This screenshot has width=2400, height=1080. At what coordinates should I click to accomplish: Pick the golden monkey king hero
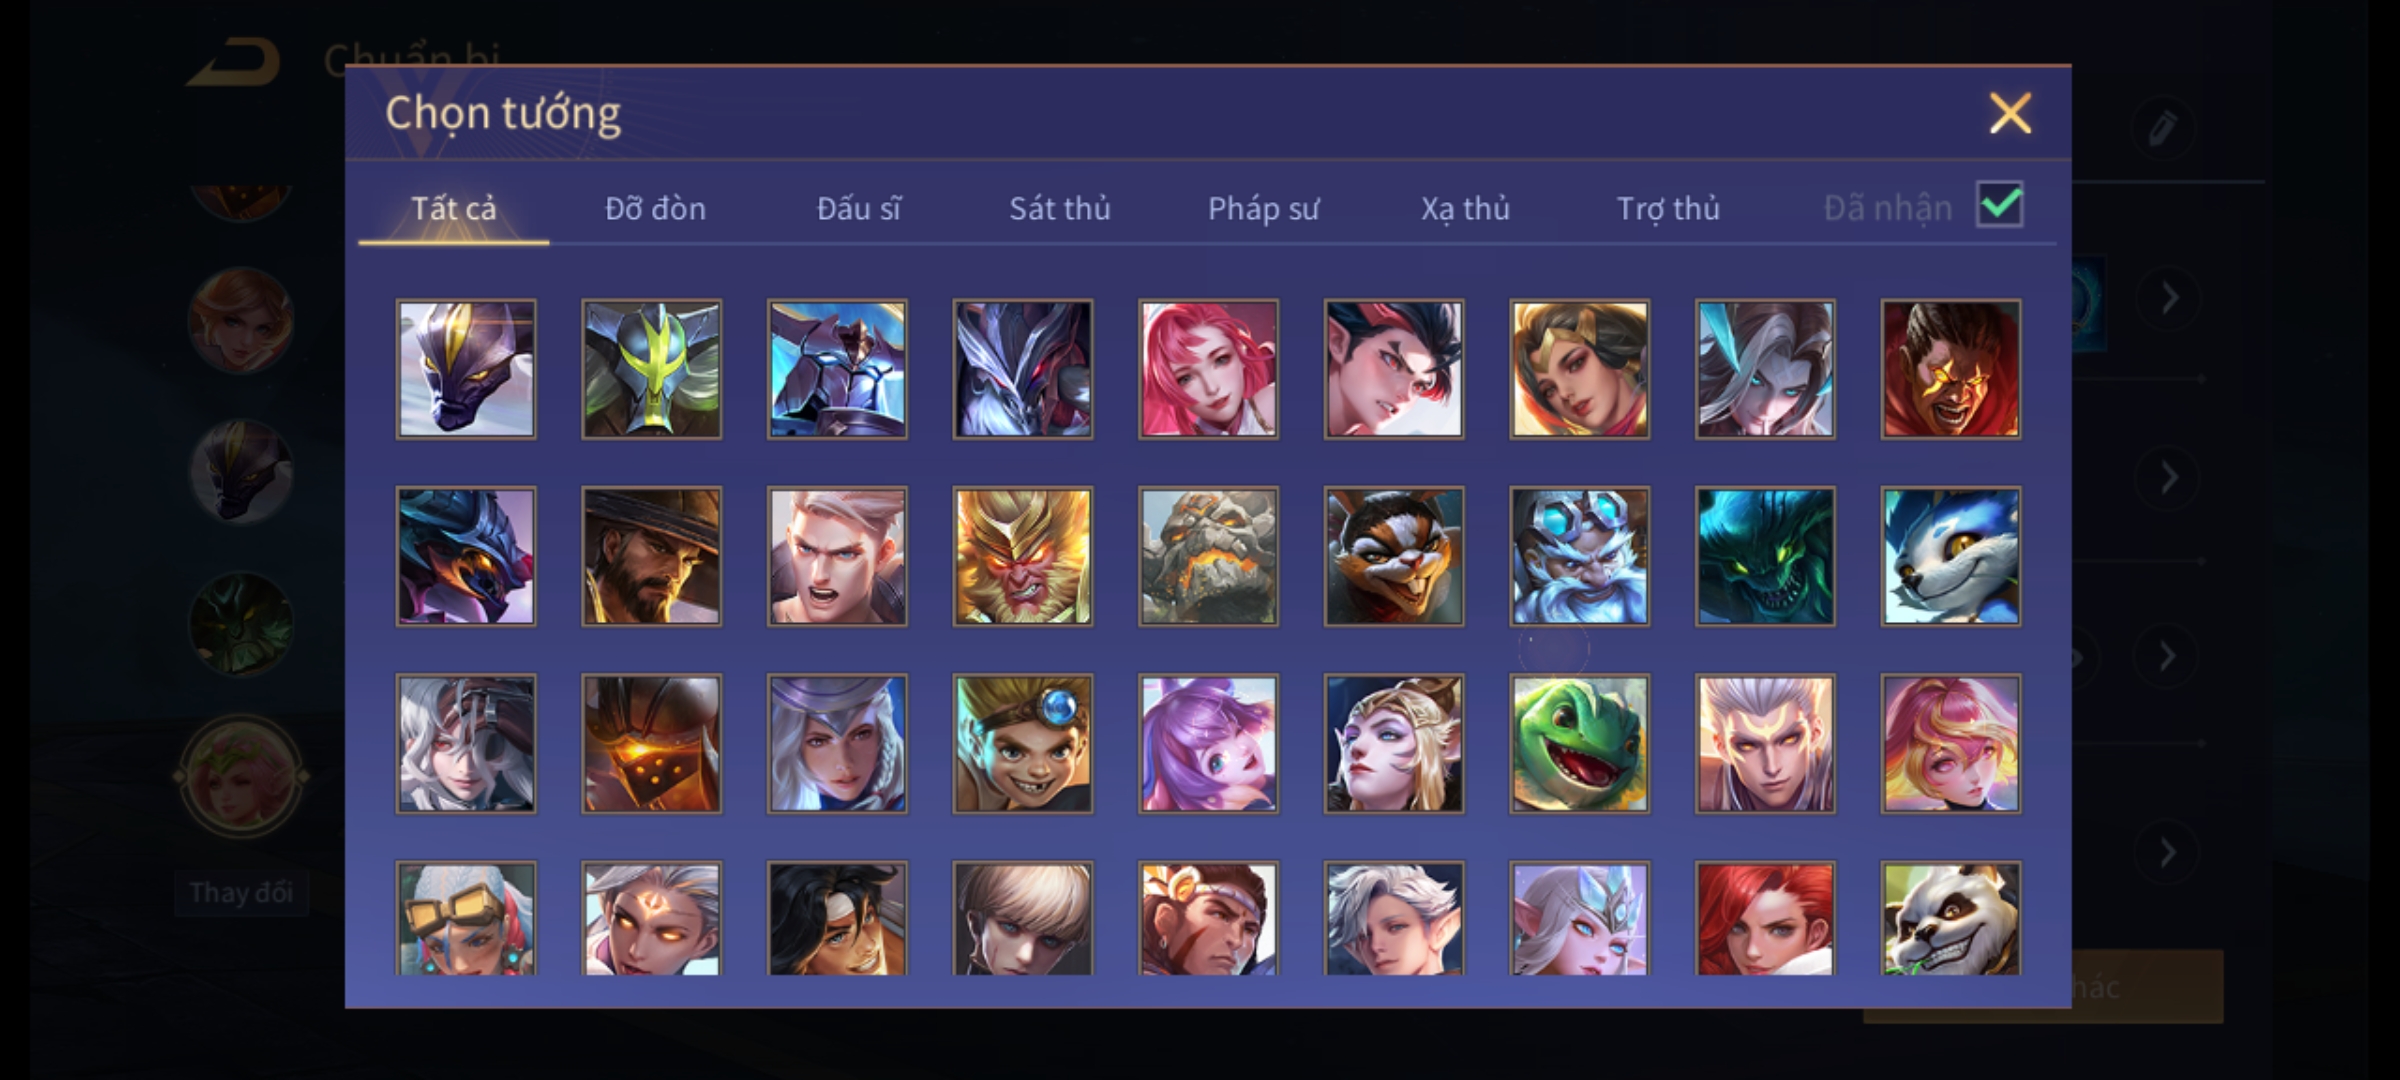pos(1022,557)
